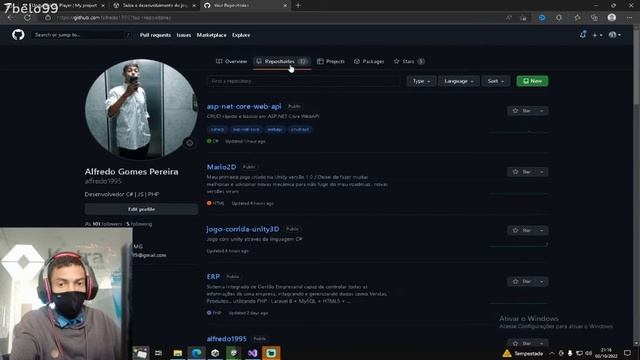Open the Windows action center icon
This screenshot has height=360, width=640.
pos(627,353)
